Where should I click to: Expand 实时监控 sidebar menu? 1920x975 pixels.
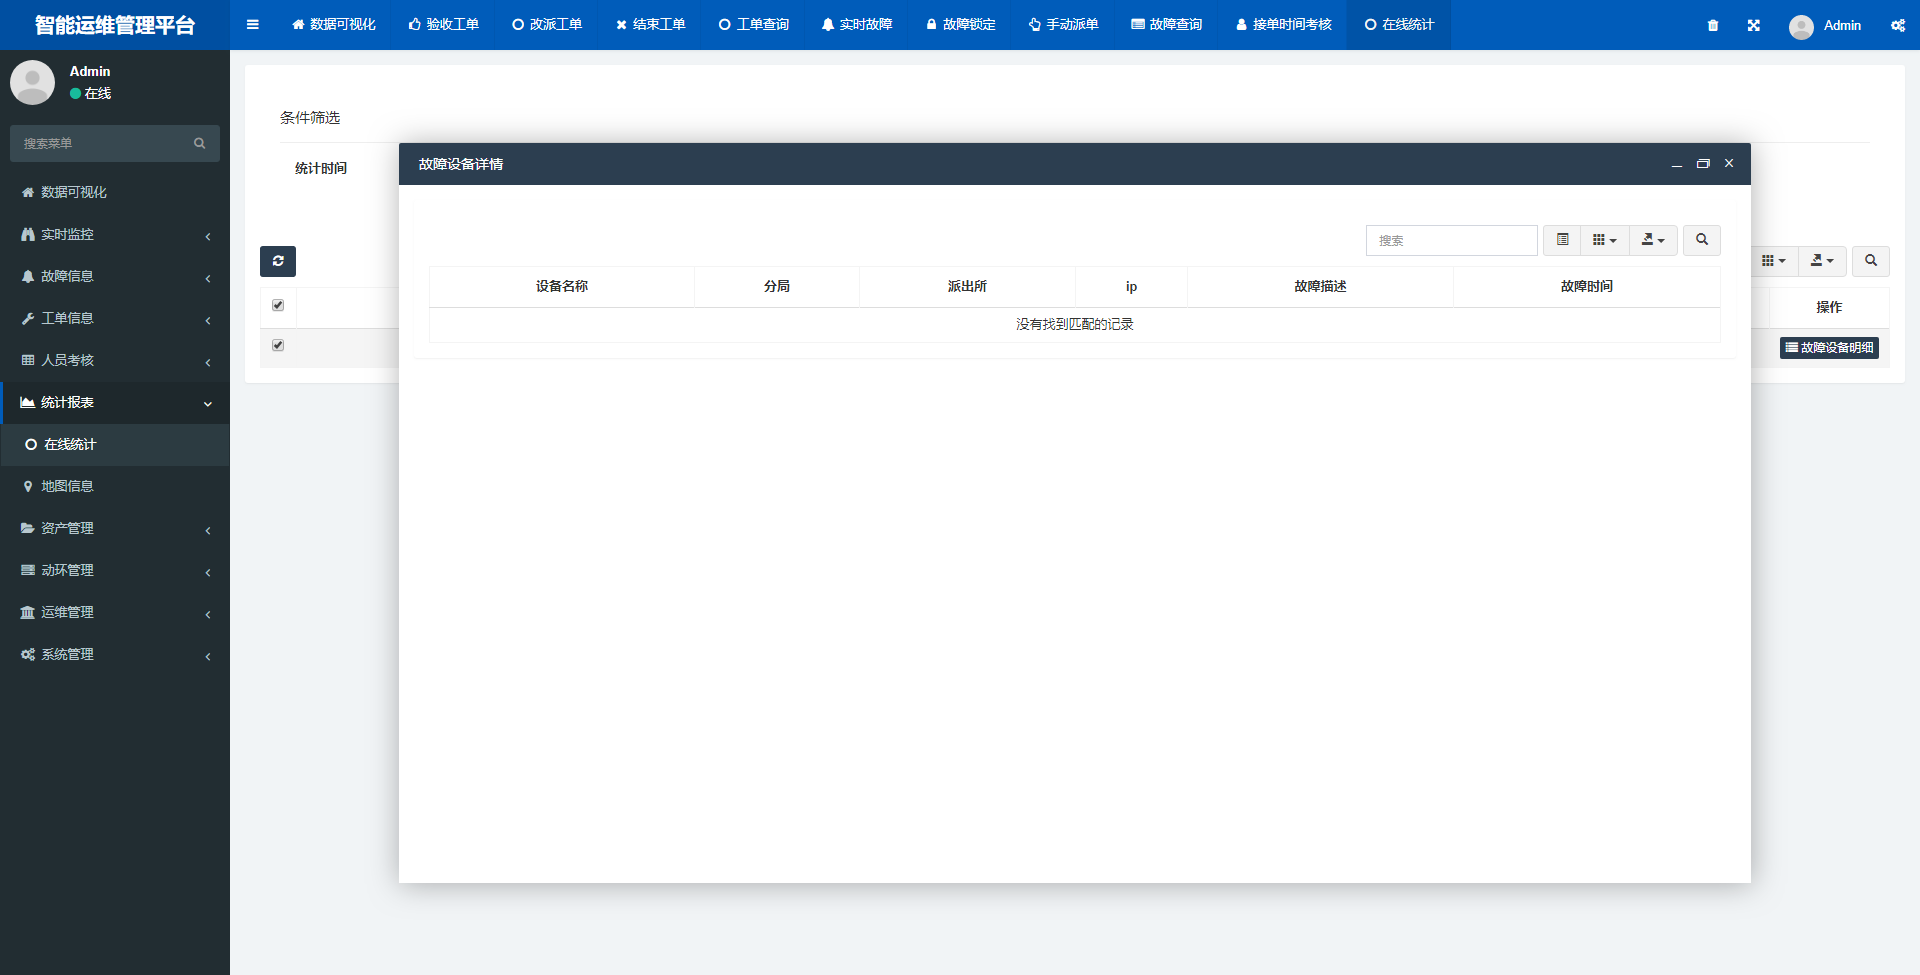(115, 234)
